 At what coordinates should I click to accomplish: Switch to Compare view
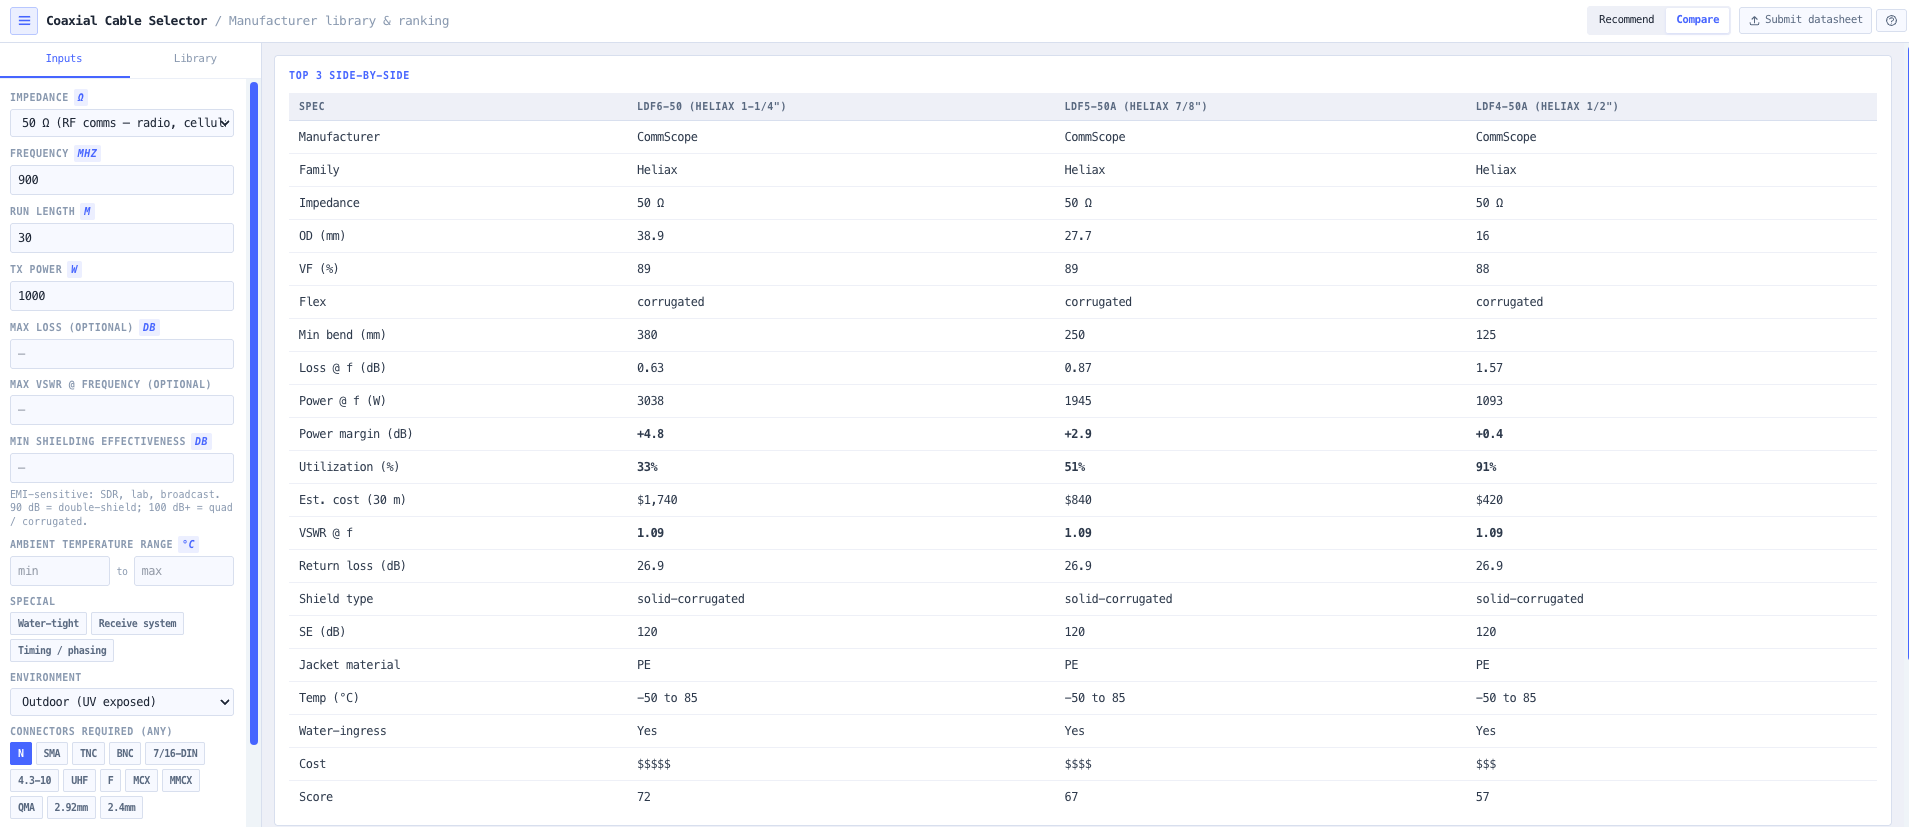(1697, 20)
